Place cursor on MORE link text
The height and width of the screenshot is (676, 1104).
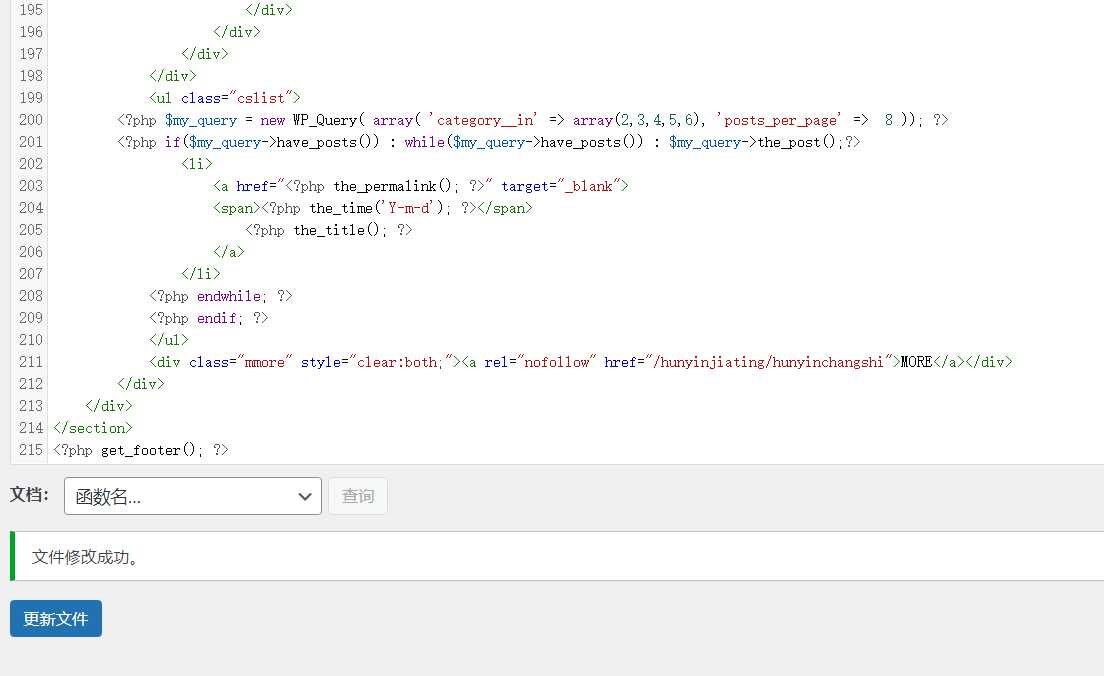916,362
